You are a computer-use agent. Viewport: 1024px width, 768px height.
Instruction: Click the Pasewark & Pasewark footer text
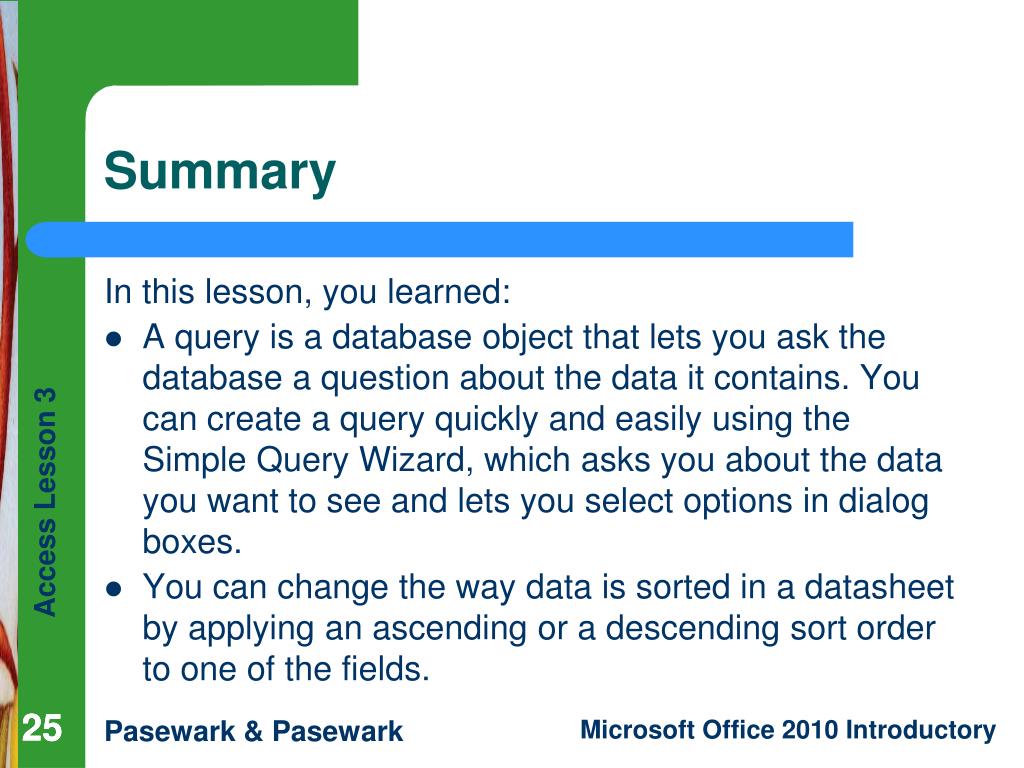coord(253,731)
